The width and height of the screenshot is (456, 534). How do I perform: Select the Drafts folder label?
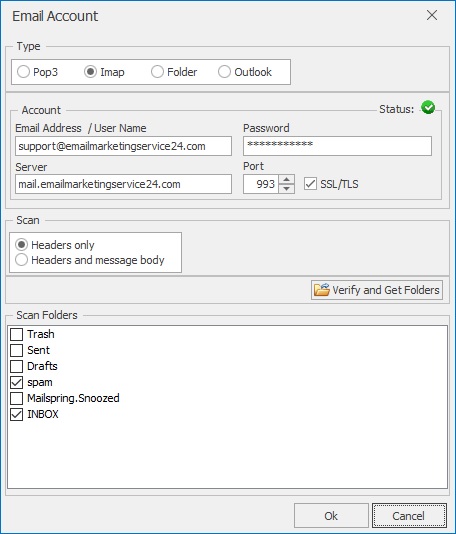pyautogui.click(x=42, y=366)
